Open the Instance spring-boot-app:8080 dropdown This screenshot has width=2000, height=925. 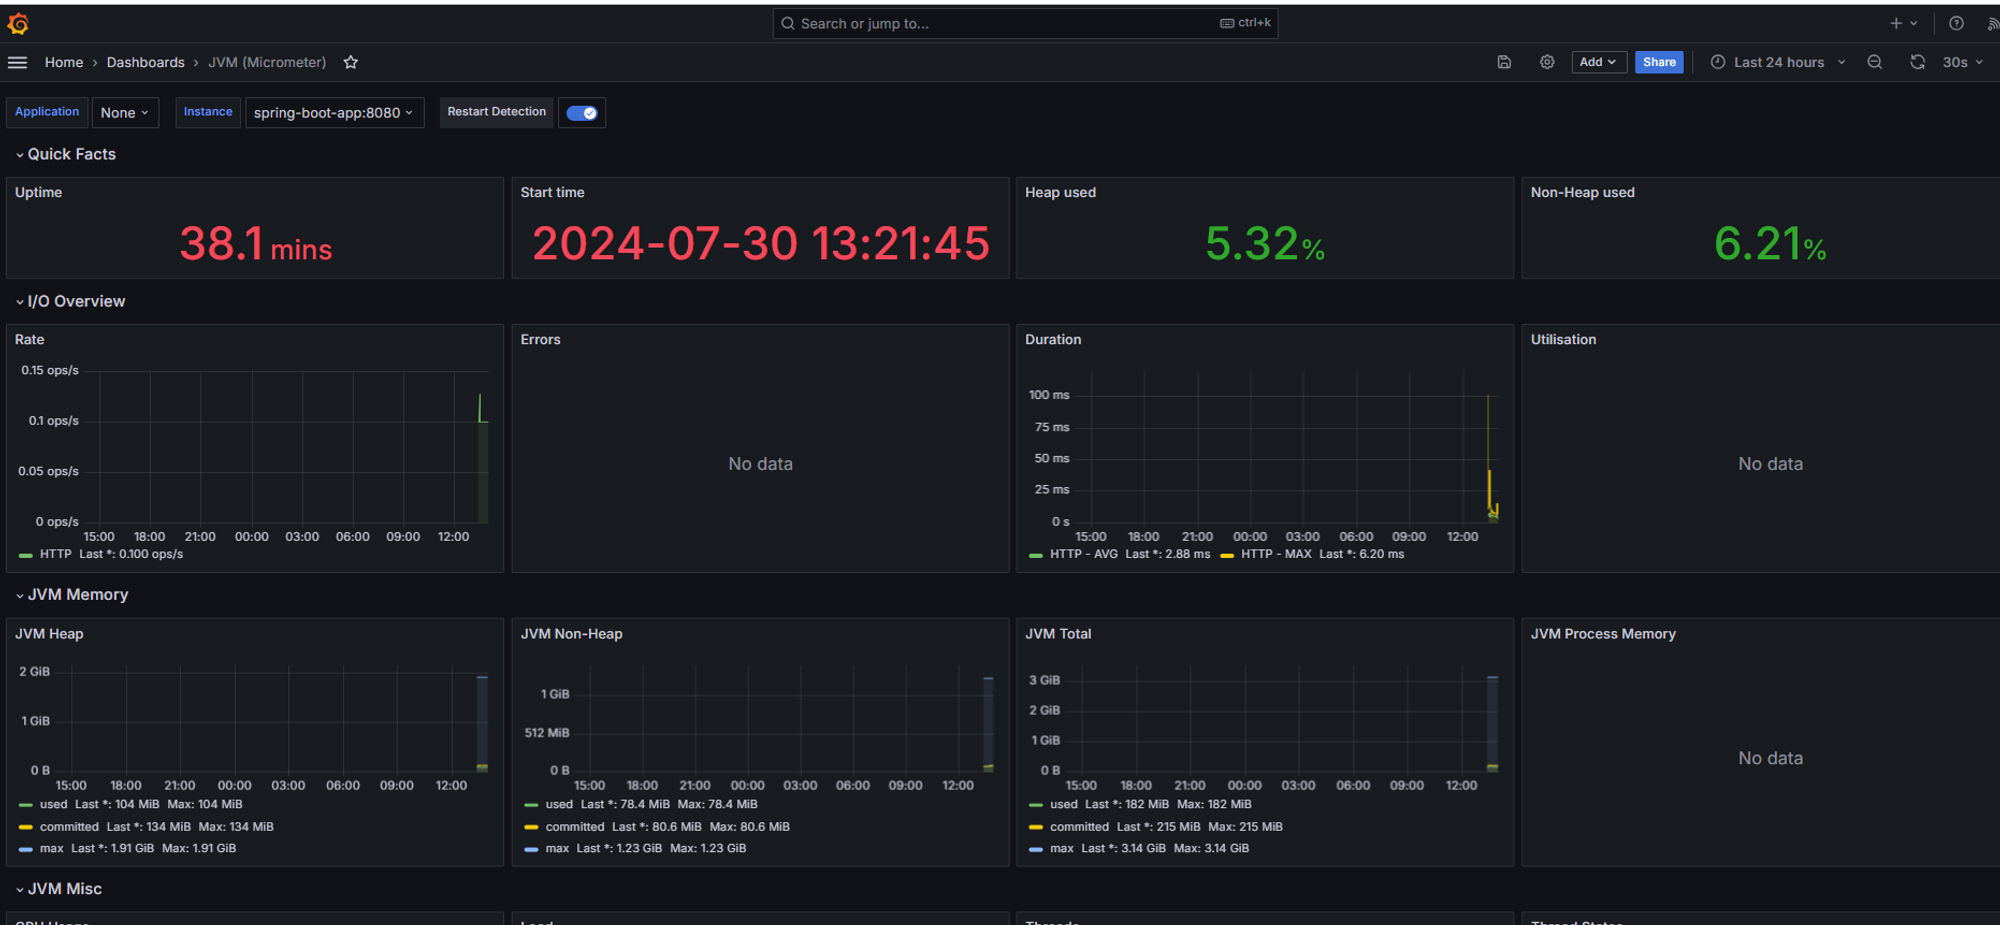334,113
